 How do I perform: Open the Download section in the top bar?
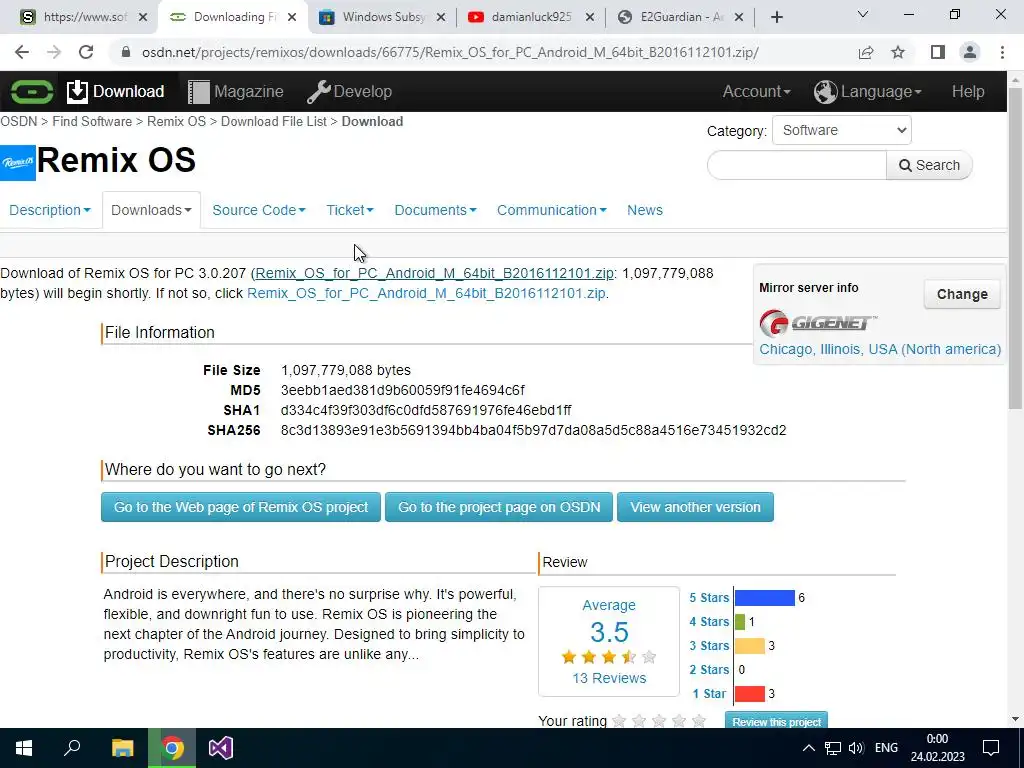(x=115, y=91)
